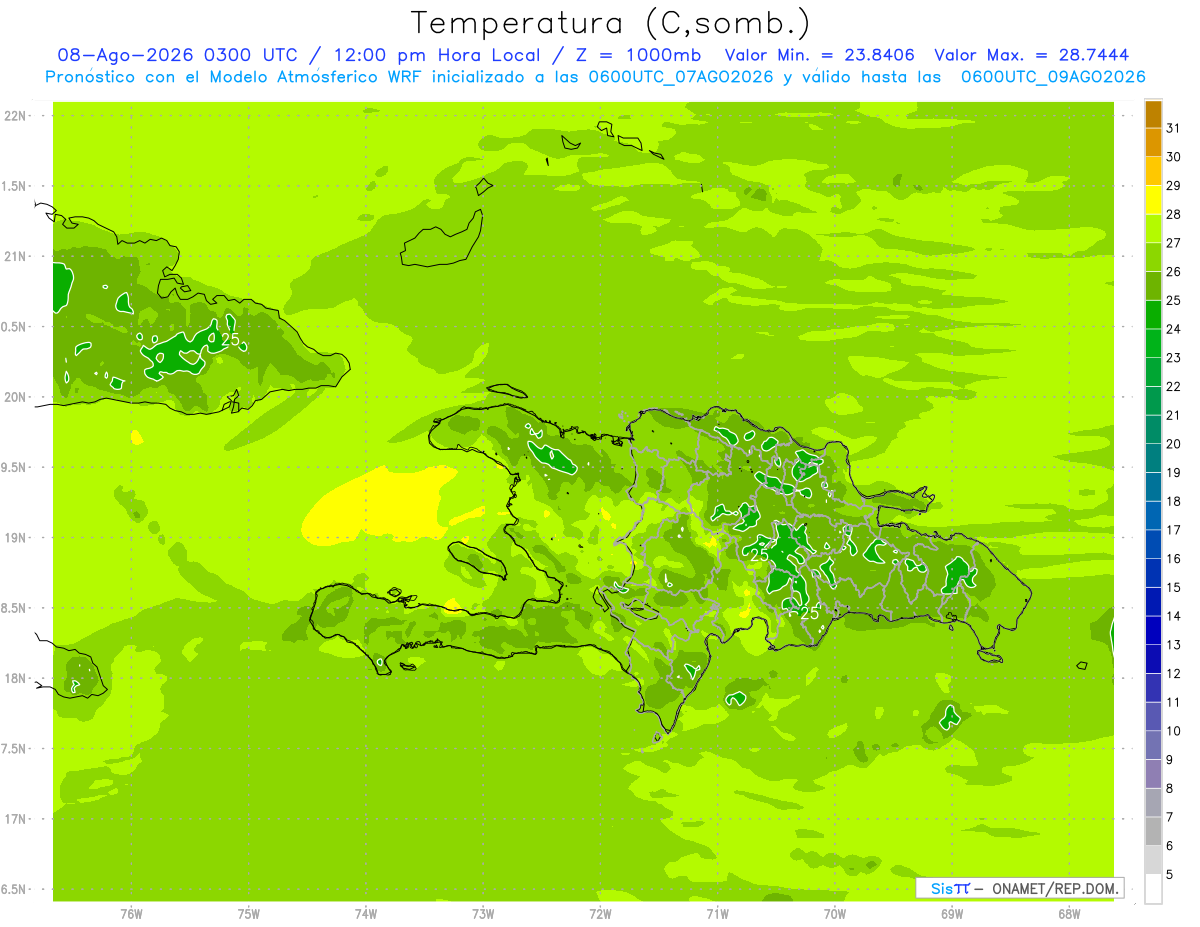
Task: Click legend value label 20
Action: [1173, 444]
